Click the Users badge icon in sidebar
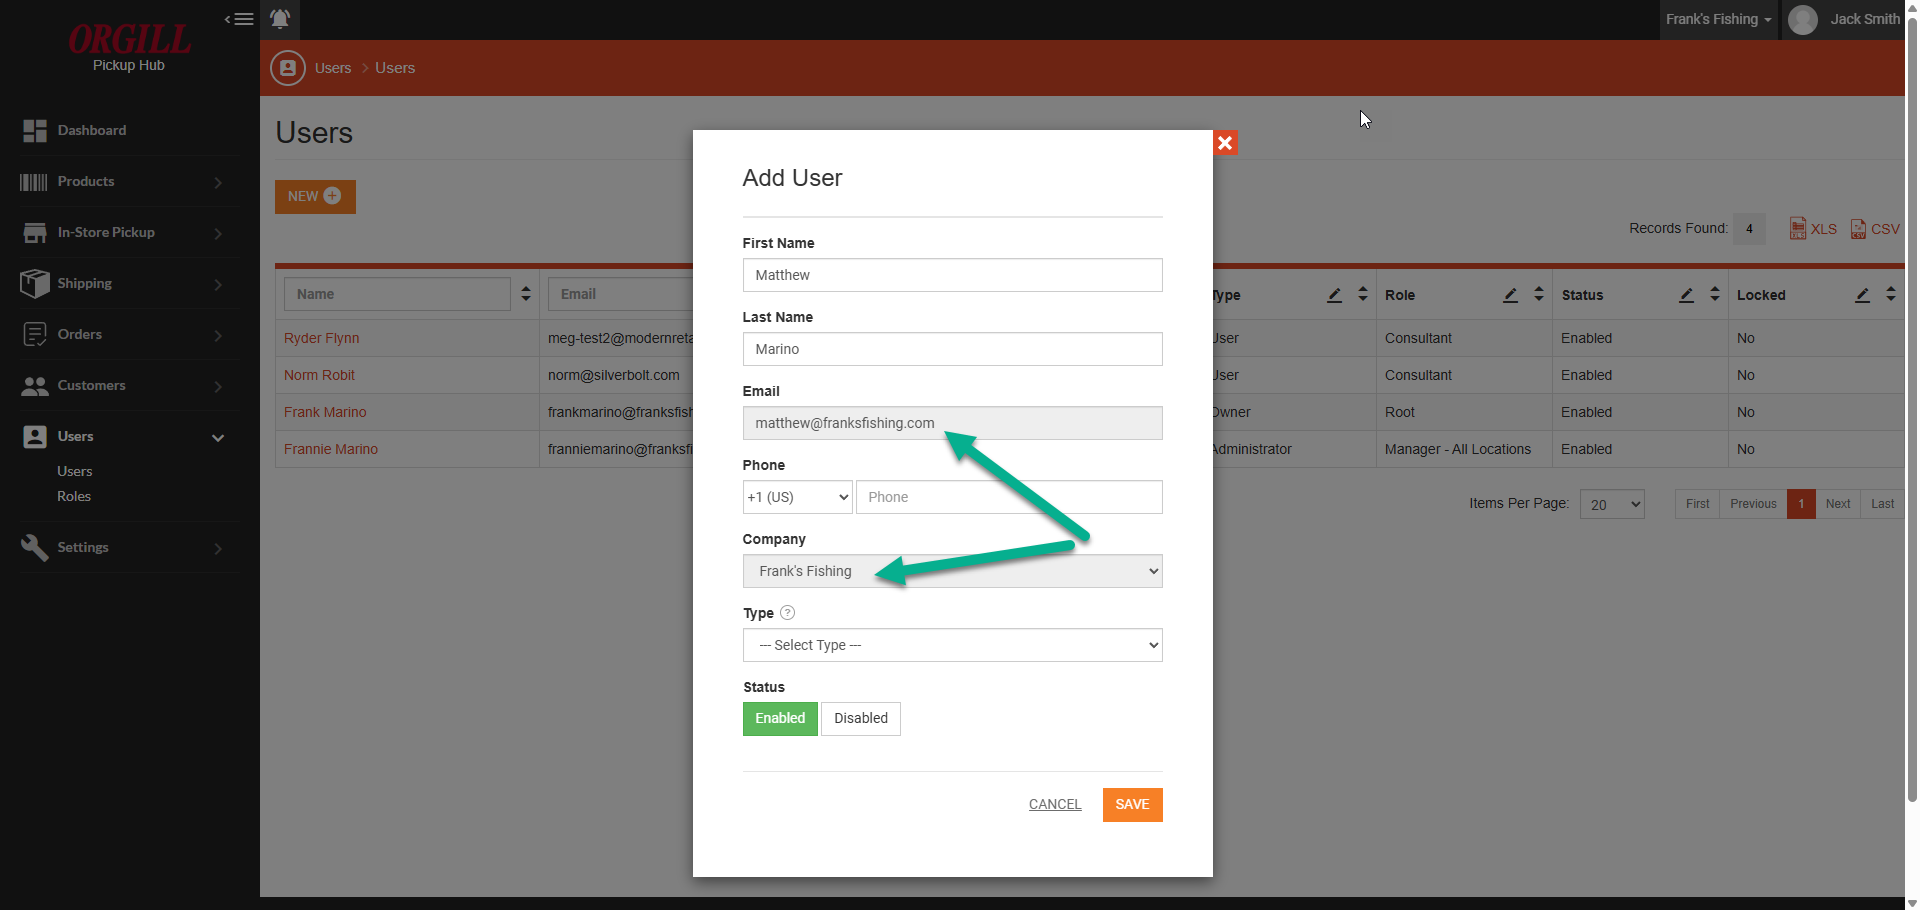The image size is (1920, 910). [x=35, y=437]
